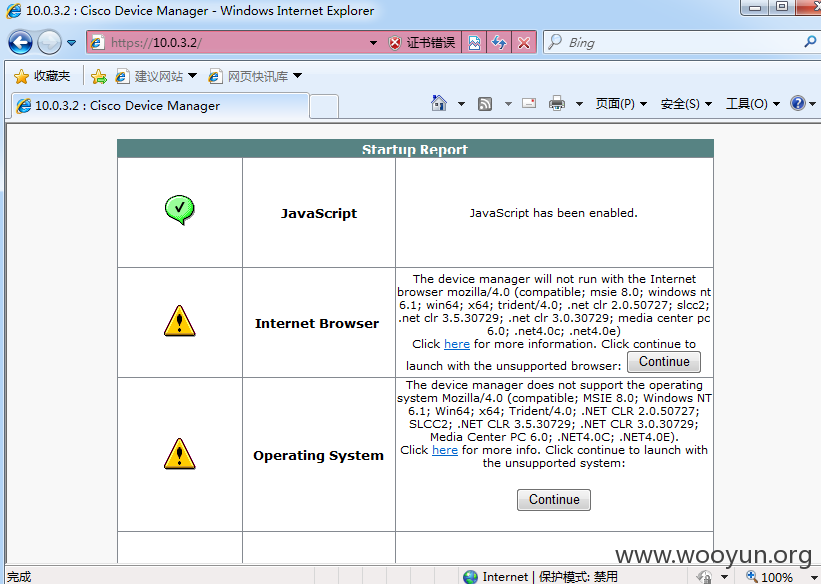Toggle the Compatibility View broken-page icon
The image size is (821, 584).
pos(474,42)
